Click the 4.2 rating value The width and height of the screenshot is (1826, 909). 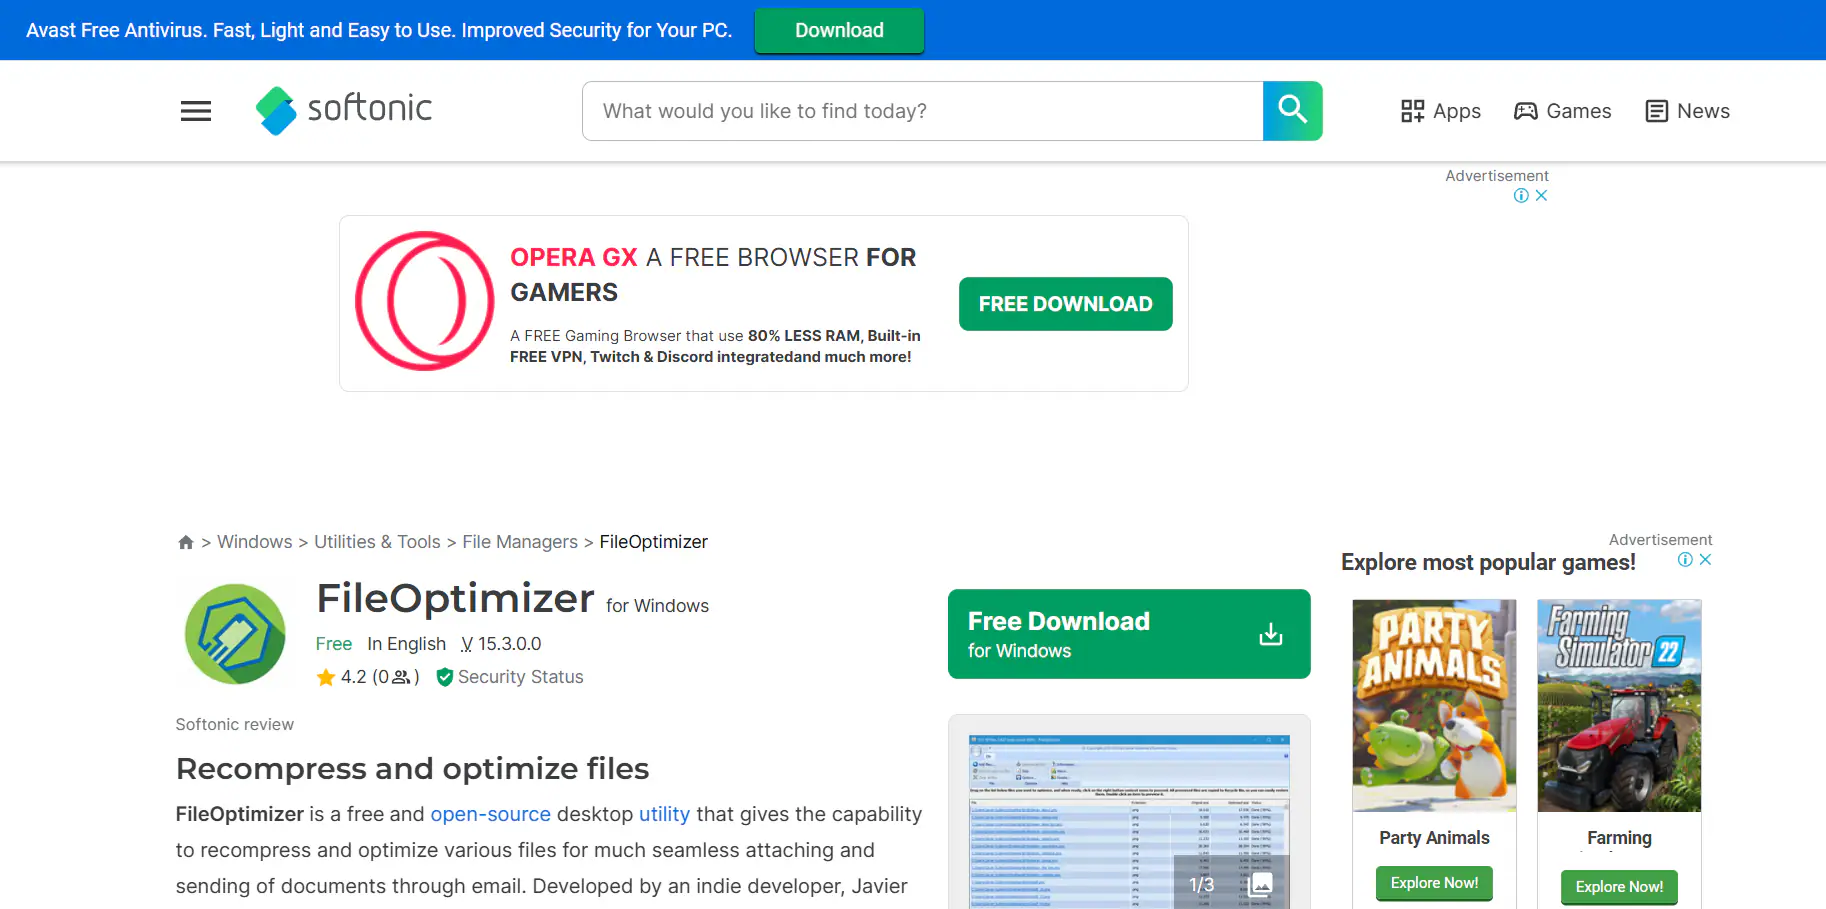tap(353, 677)
